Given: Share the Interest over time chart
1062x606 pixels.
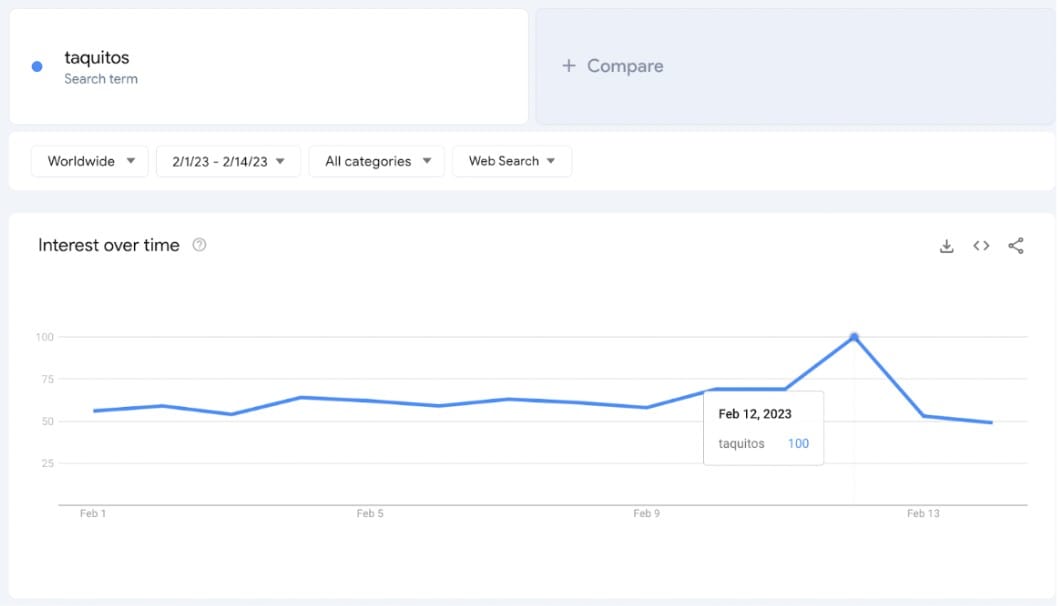Looking at the screenshot, I should (1015, 246).
